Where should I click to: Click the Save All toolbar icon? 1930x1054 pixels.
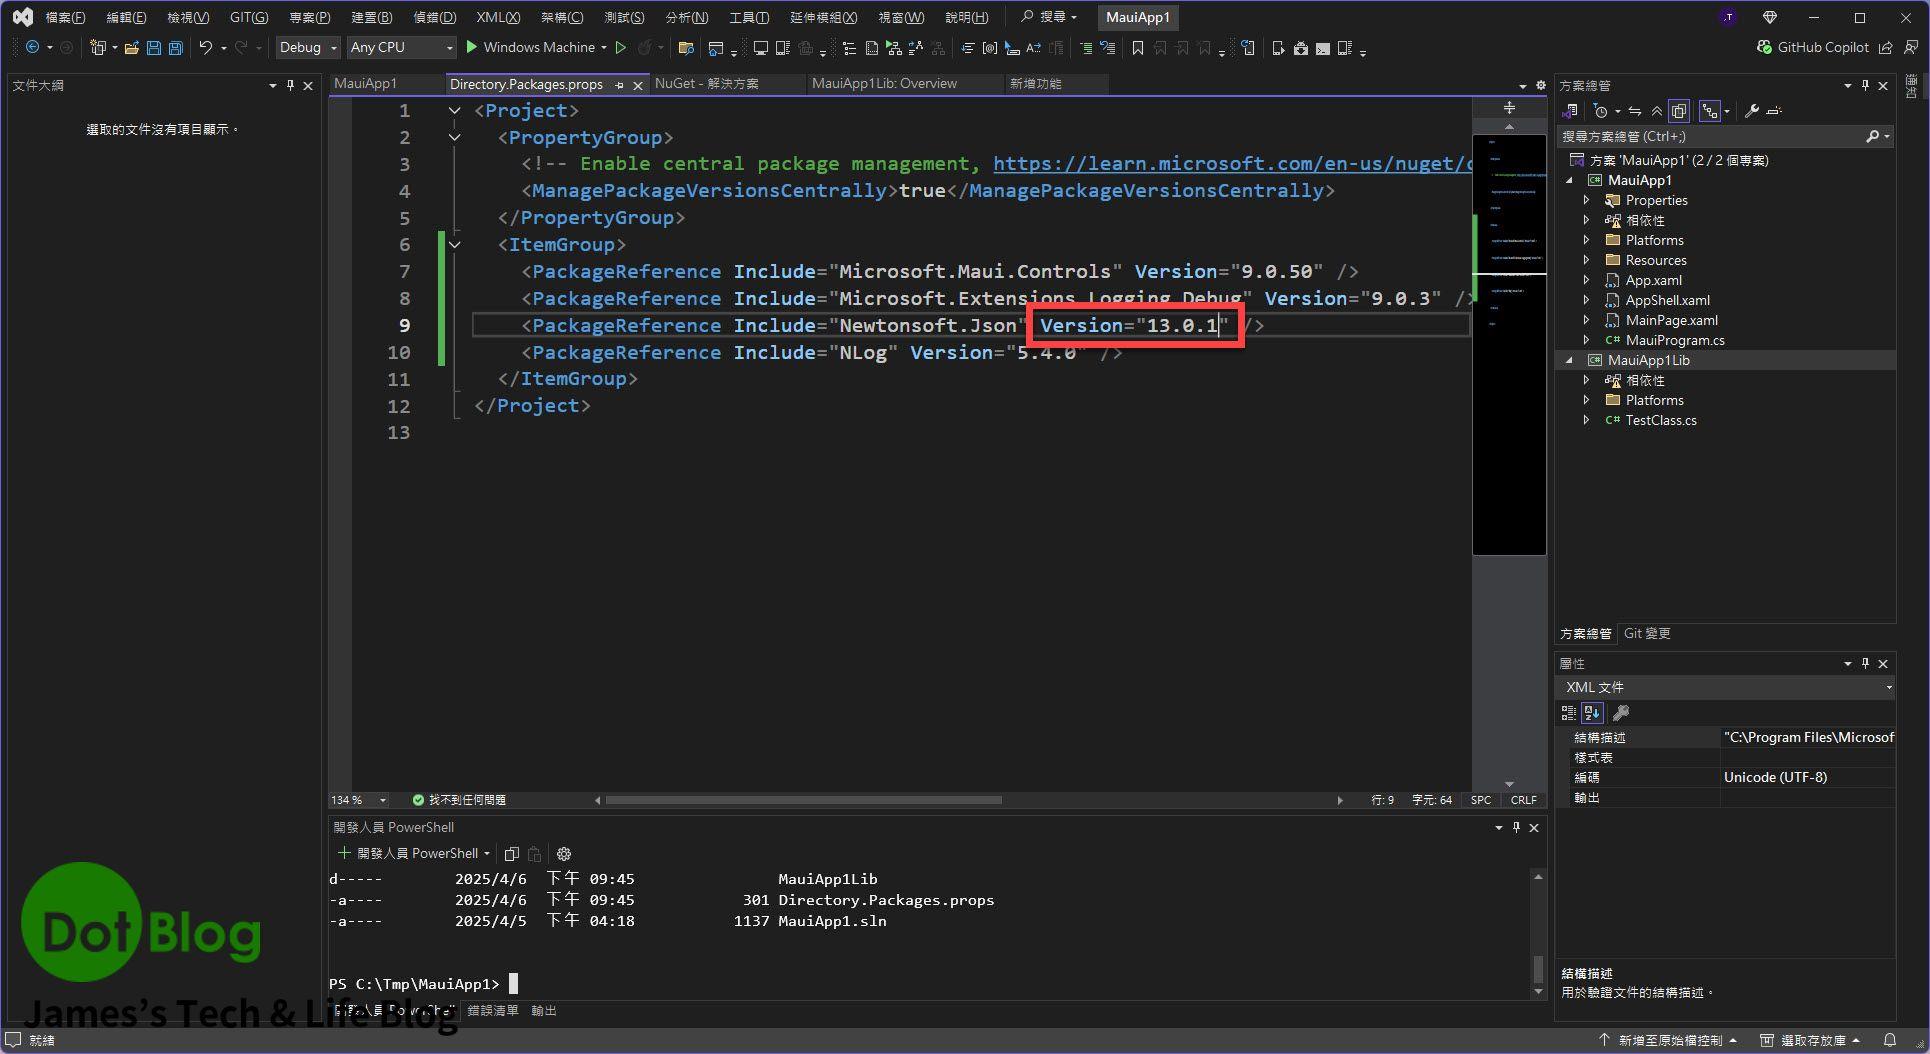[x=176, y=48]
